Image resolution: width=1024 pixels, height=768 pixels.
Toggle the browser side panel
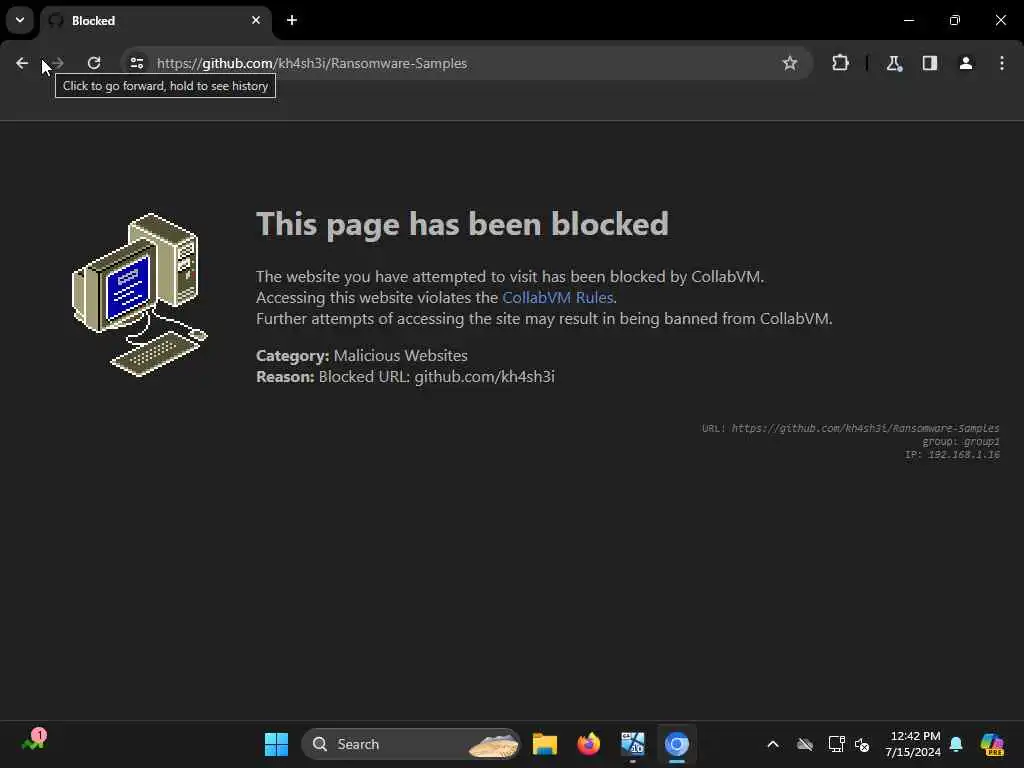(x=930, y=63)
